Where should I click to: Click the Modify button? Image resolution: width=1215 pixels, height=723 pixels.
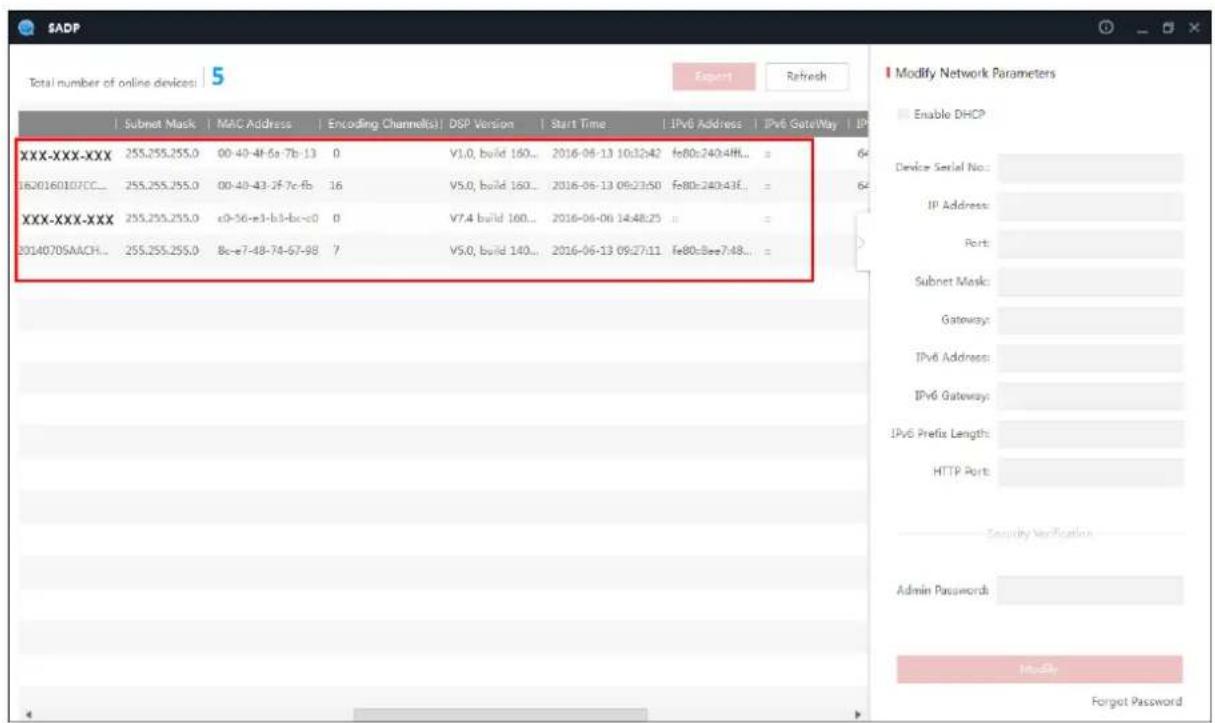pyautogui.click(x=1040, y=669)
